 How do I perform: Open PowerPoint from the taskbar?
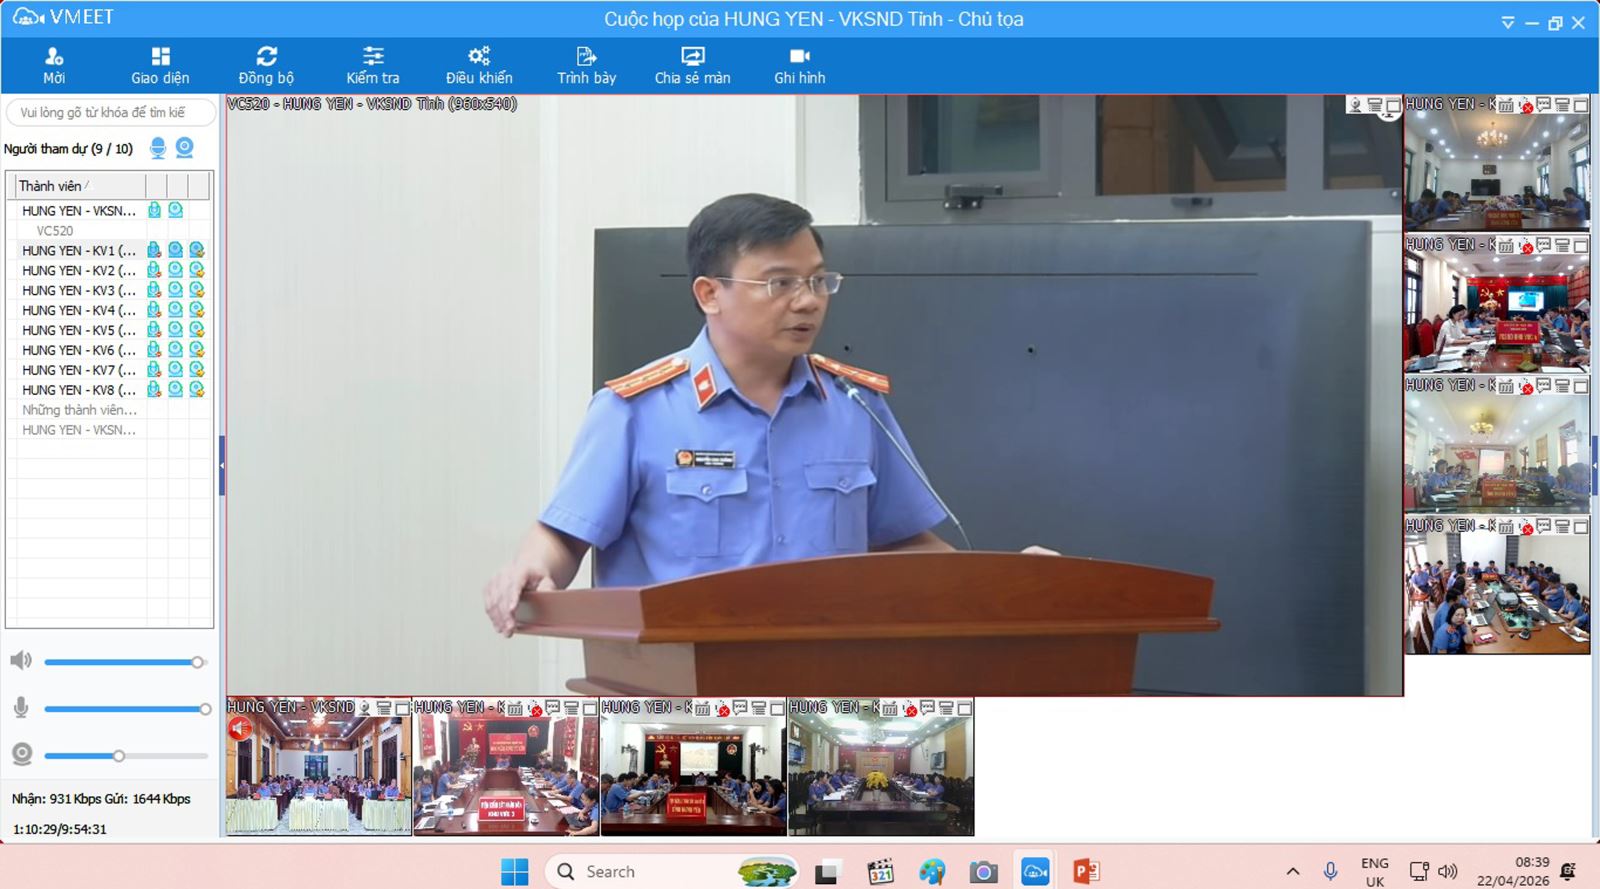[x=1086, y=872]
